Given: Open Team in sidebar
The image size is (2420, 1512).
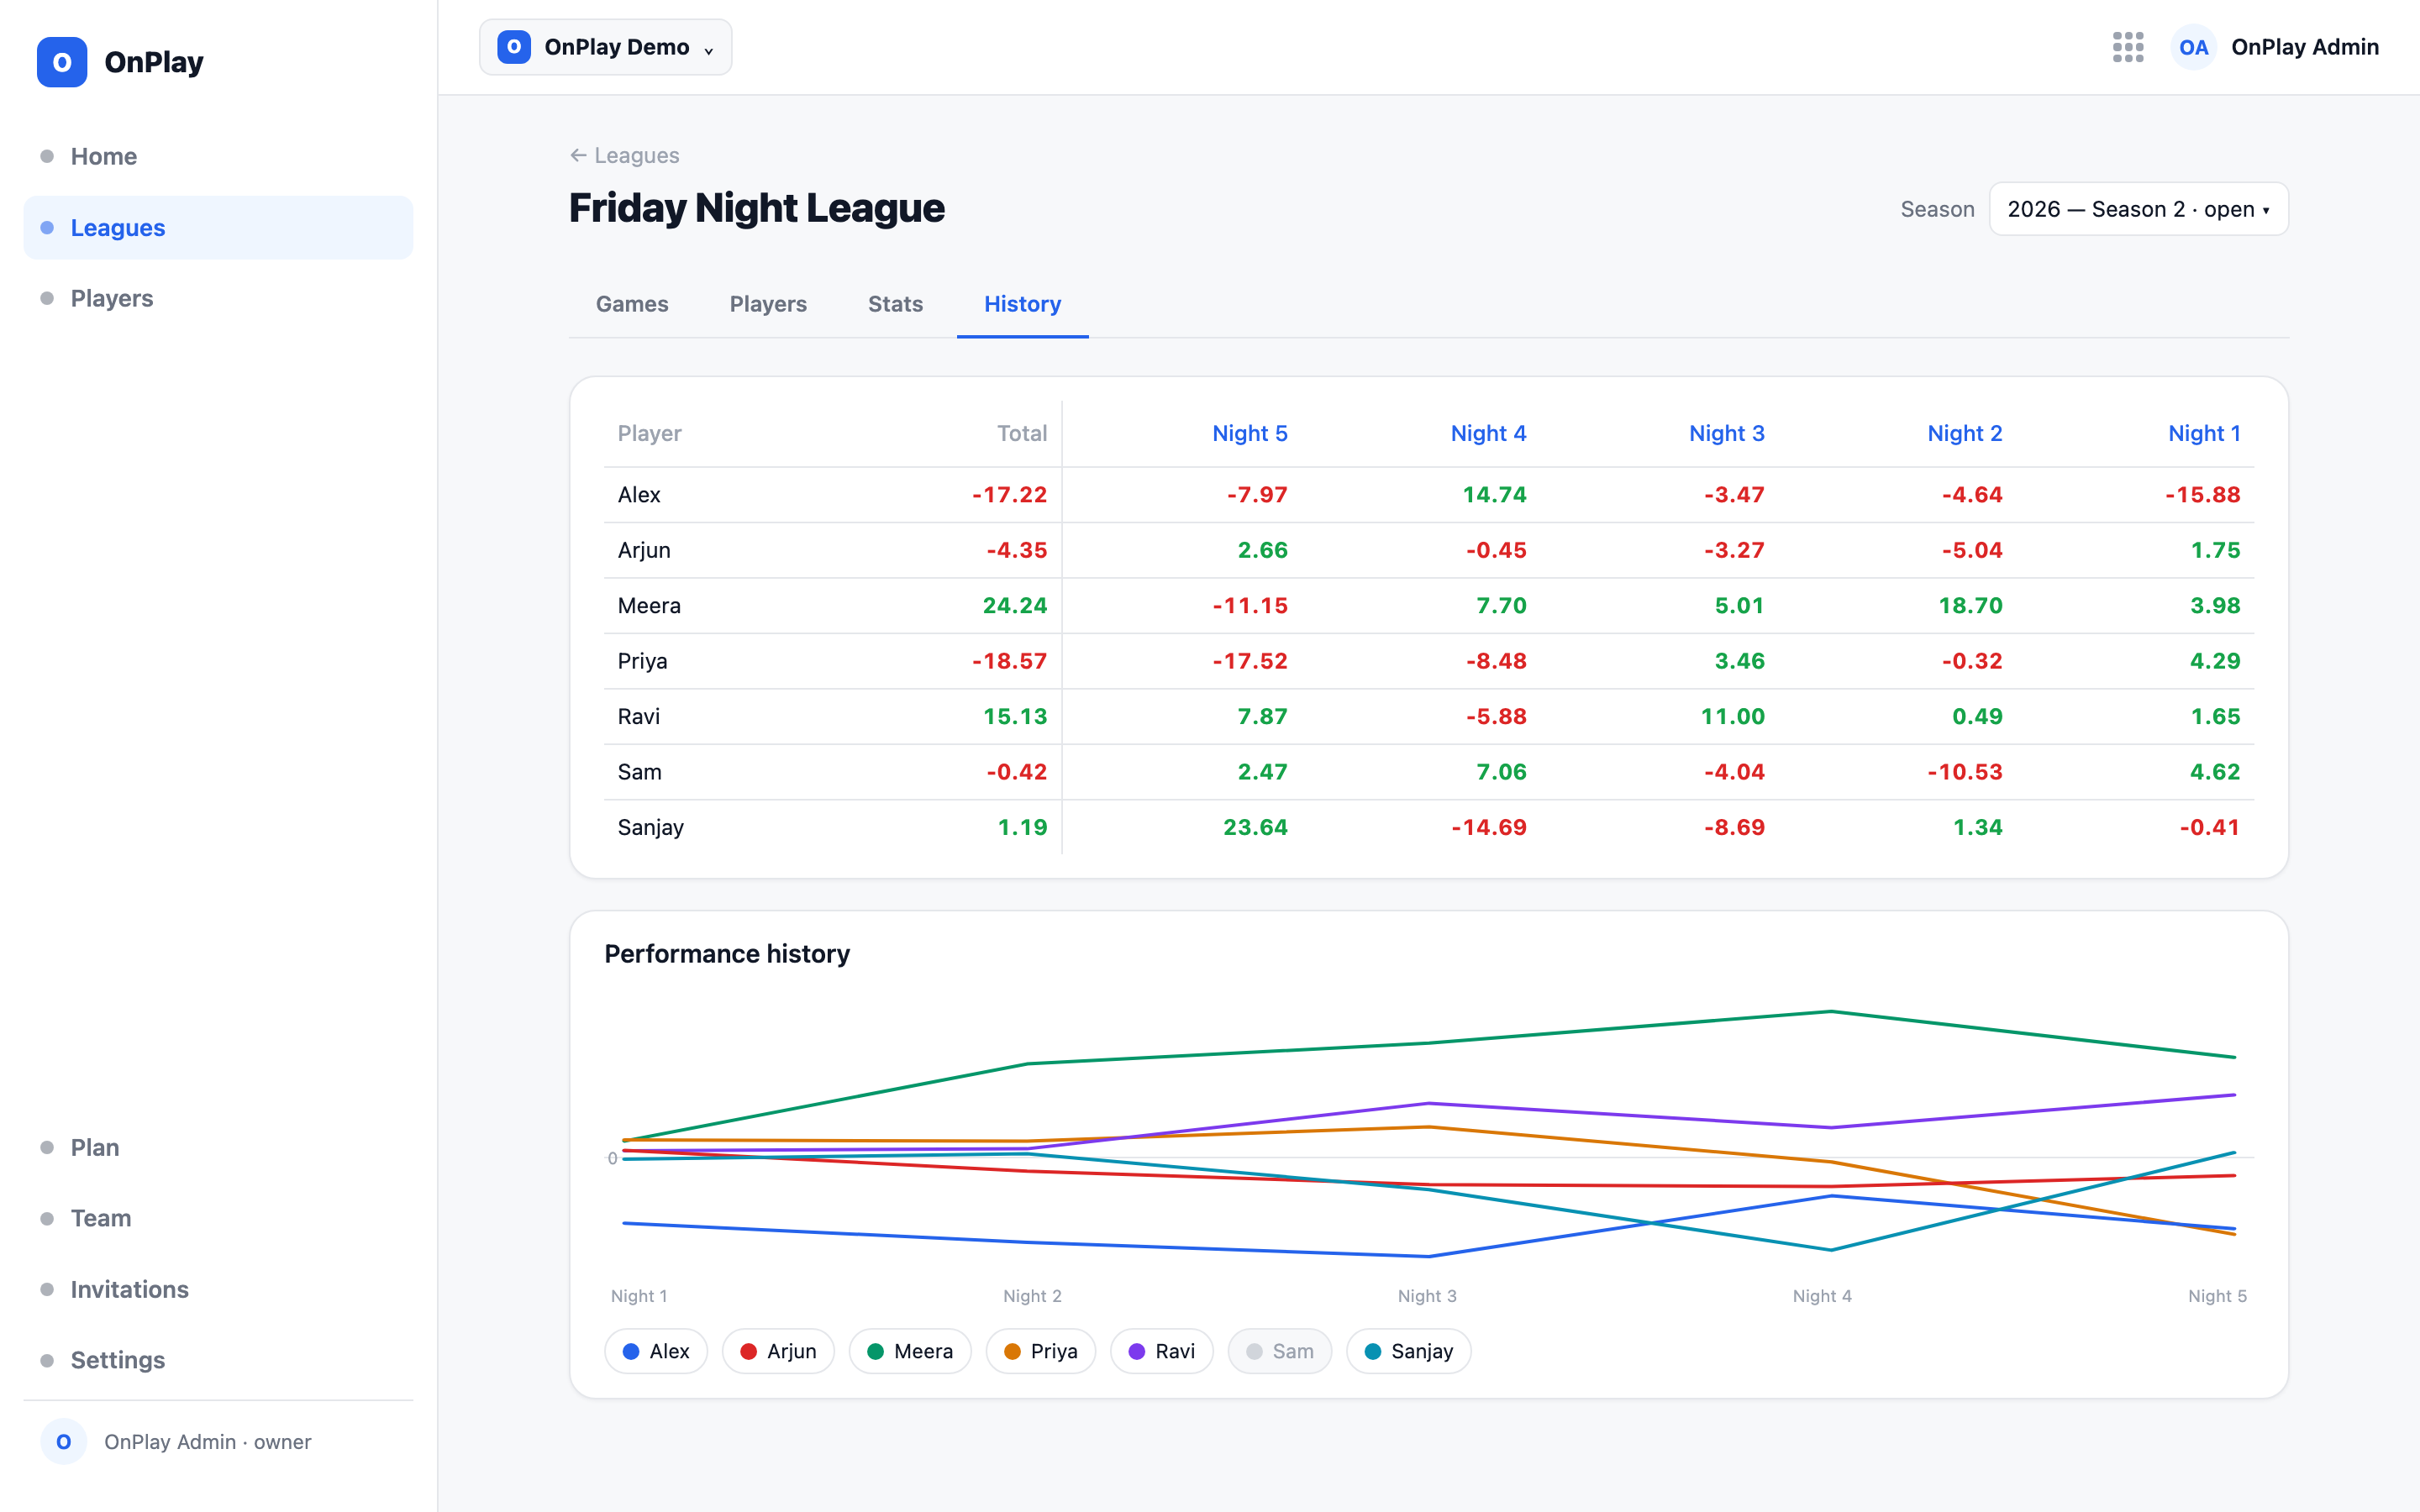Looking at the screenshot, I should tap(218, 1218).
